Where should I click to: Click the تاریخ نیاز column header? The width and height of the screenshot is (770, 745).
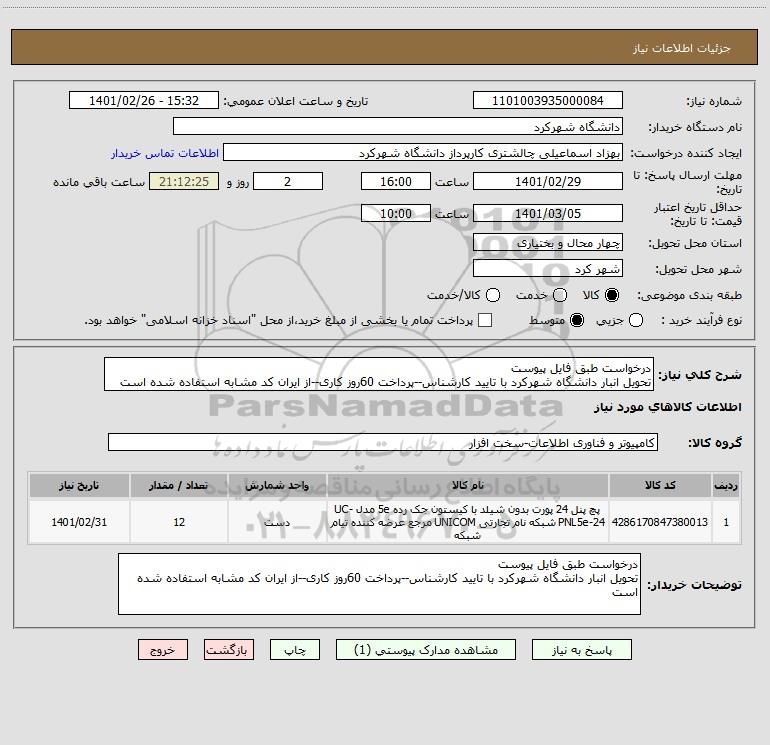click(79, 485)
